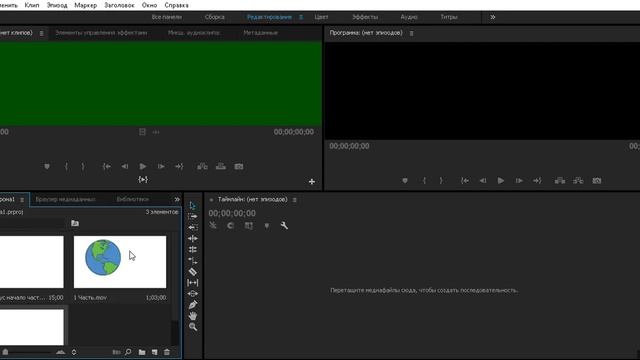640x360 pixels.
Task: Open Source monitor button editor plus icon
Action: pyautogui.click(x=312, y=182)
